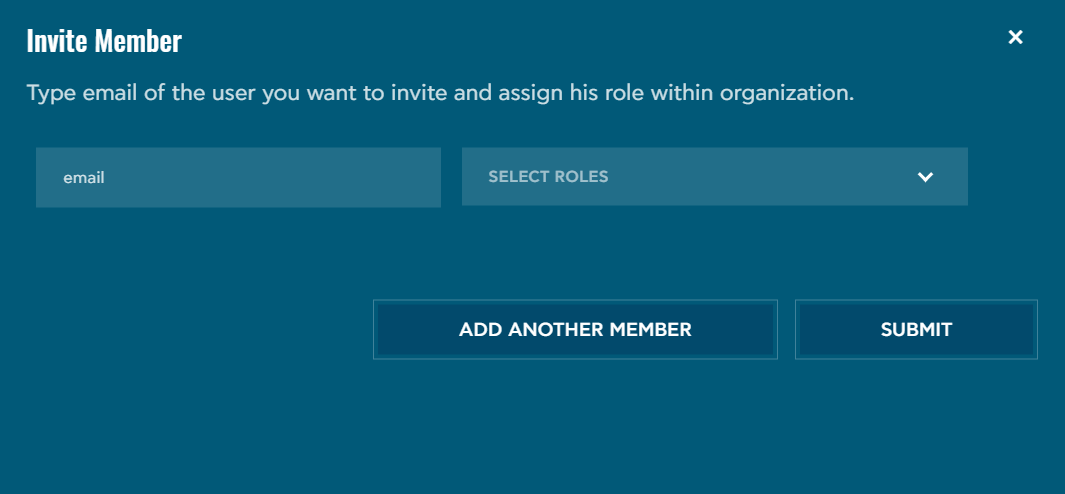1065x494 pixels.
Task: Show the role options list
Action: point(714,177)
